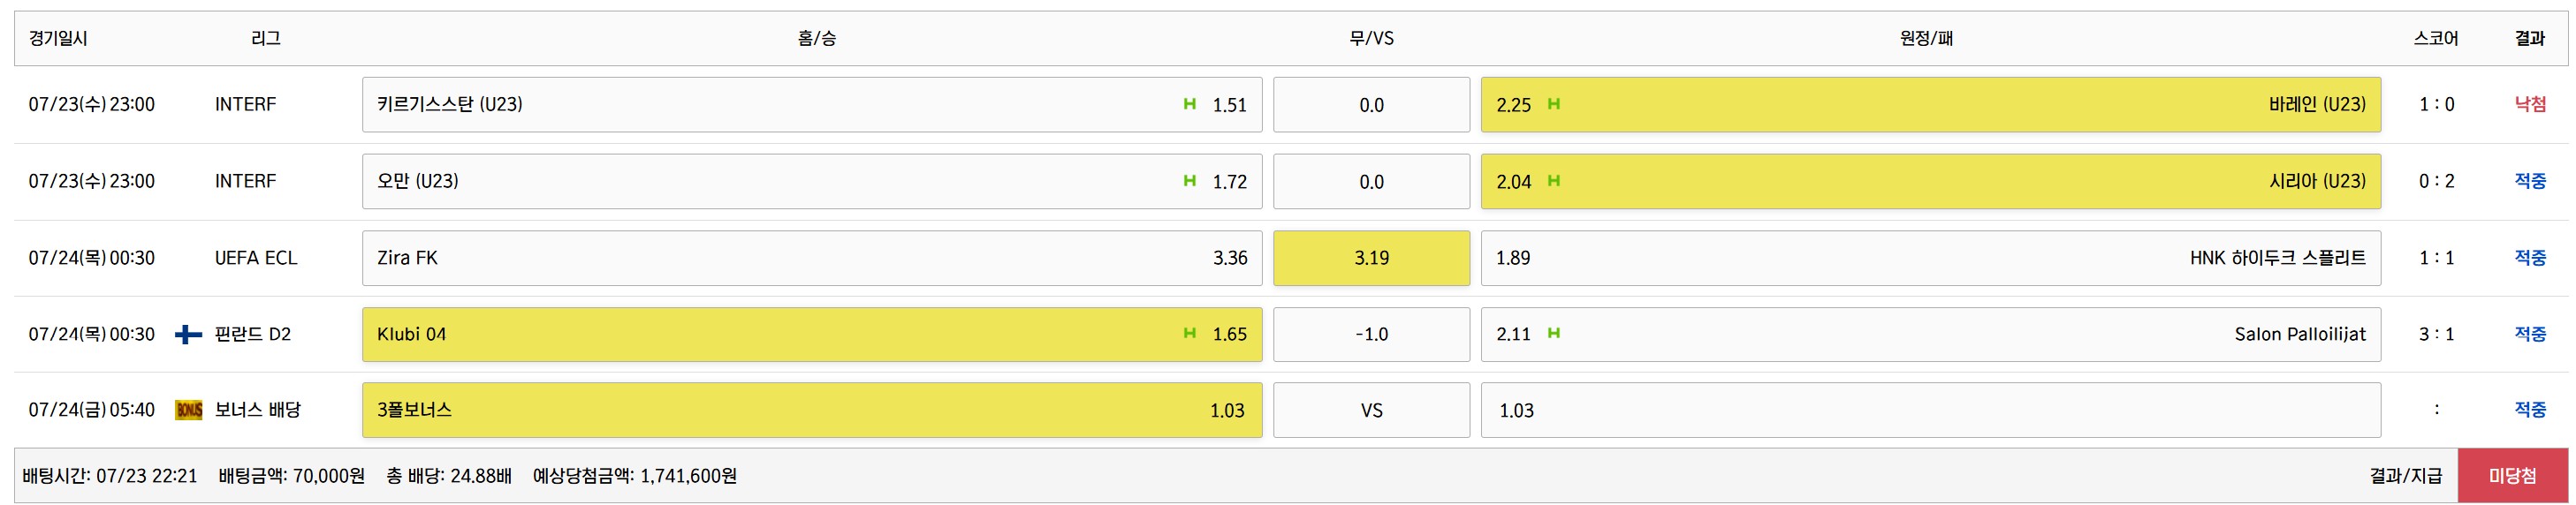
Task: Click the red 미당첨 result button
Action: click(2512, 476)
